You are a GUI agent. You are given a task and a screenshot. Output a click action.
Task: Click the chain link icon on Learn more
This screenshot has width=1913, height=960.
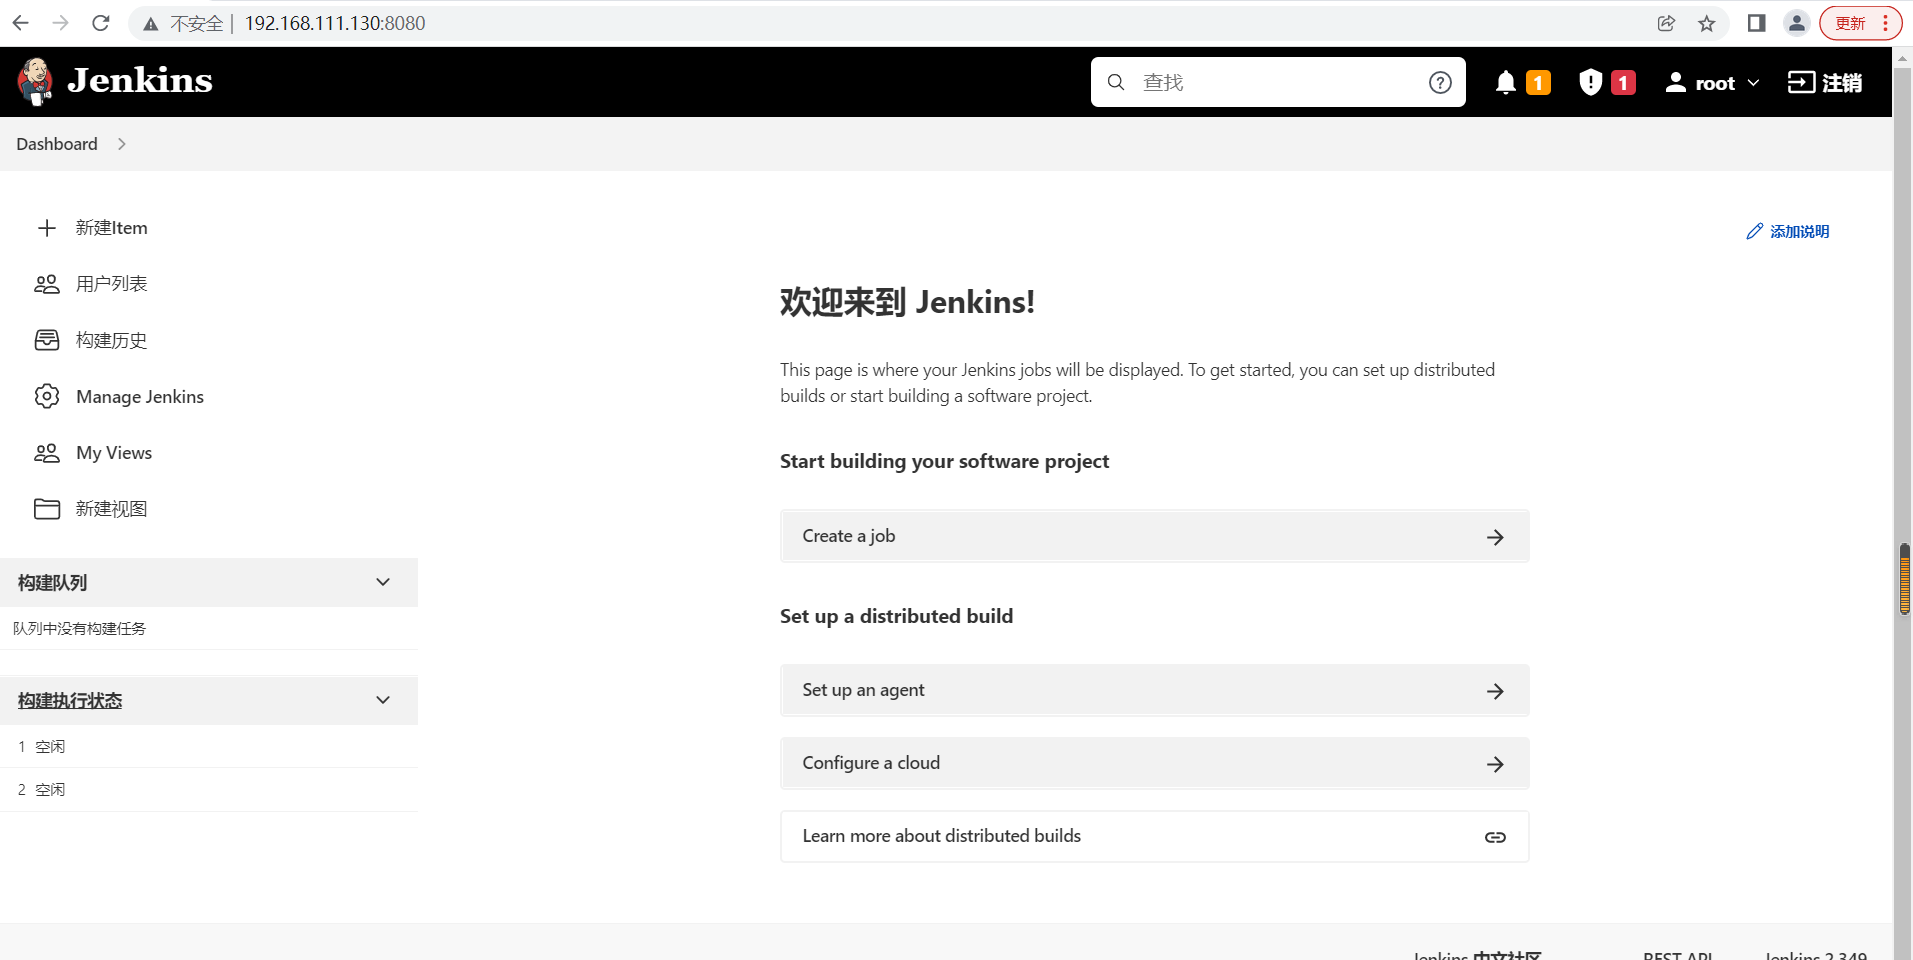point(1495,837)
